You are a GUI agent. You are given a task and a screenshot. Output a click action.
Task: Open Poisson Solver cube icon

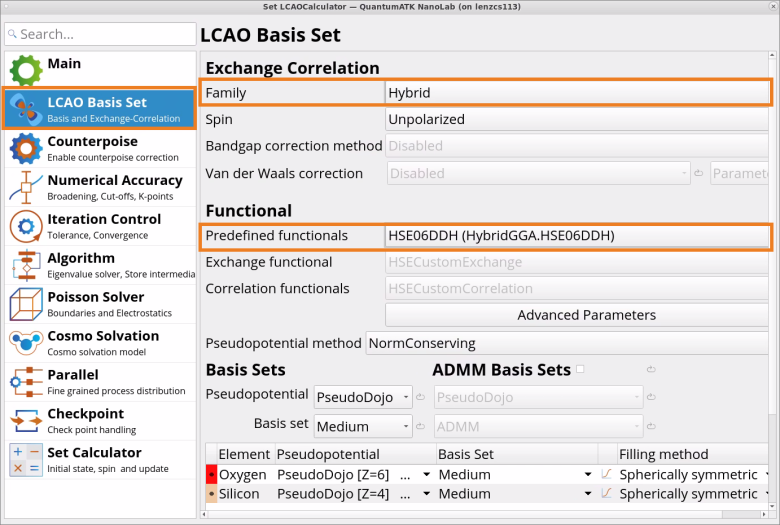point(26,305)
